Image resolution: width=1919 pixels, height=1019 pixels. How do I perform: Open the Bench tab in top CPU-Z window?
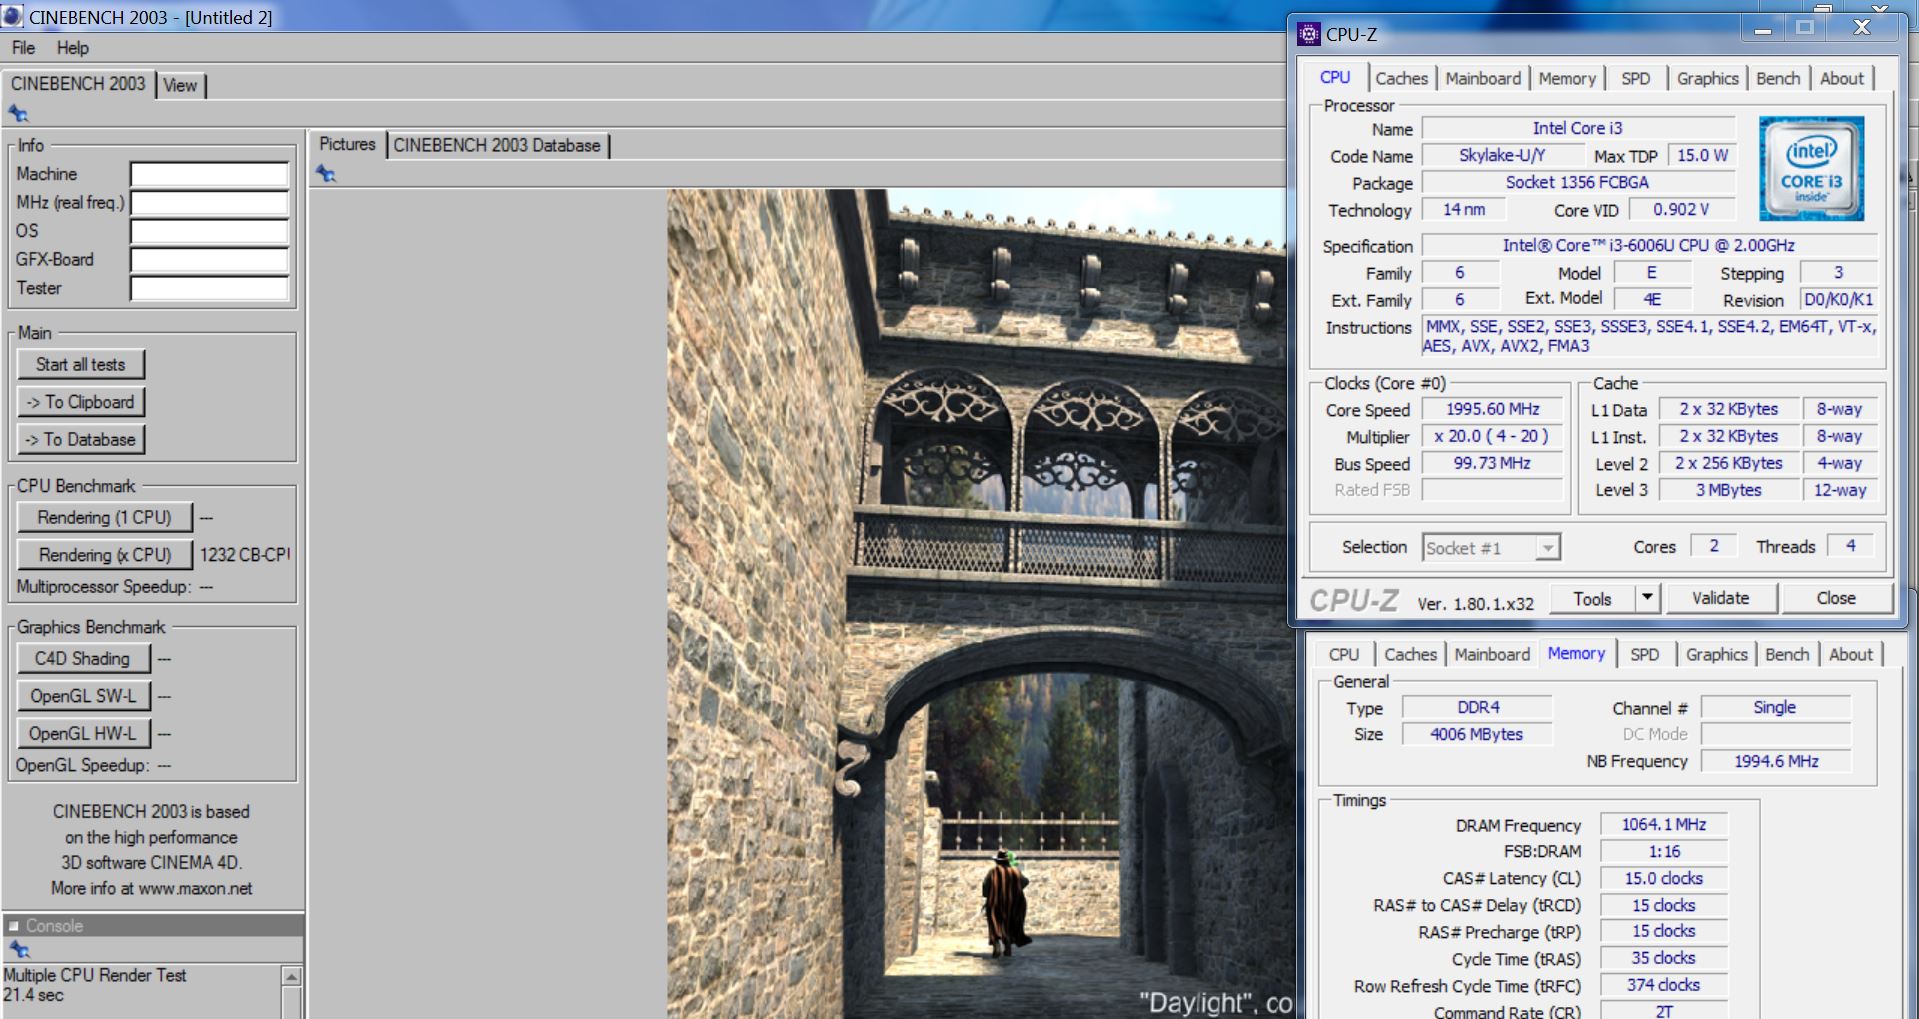point(1778,78)
